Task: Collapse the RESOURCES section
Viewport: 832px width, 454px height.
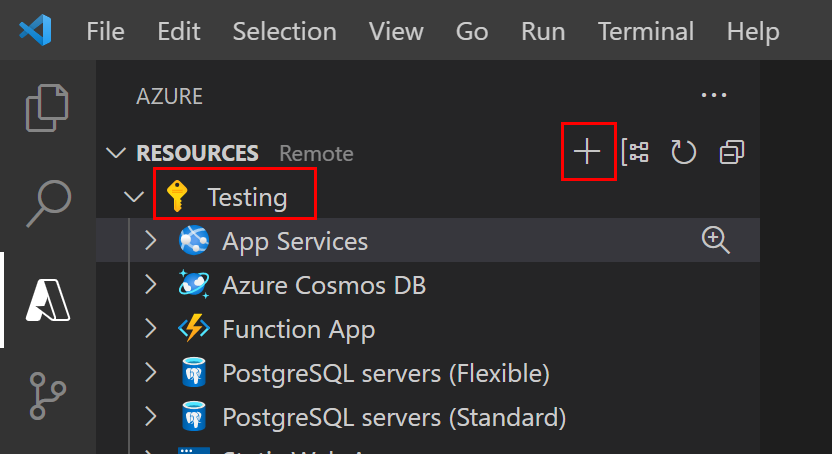Action: [x=118, y=153]
